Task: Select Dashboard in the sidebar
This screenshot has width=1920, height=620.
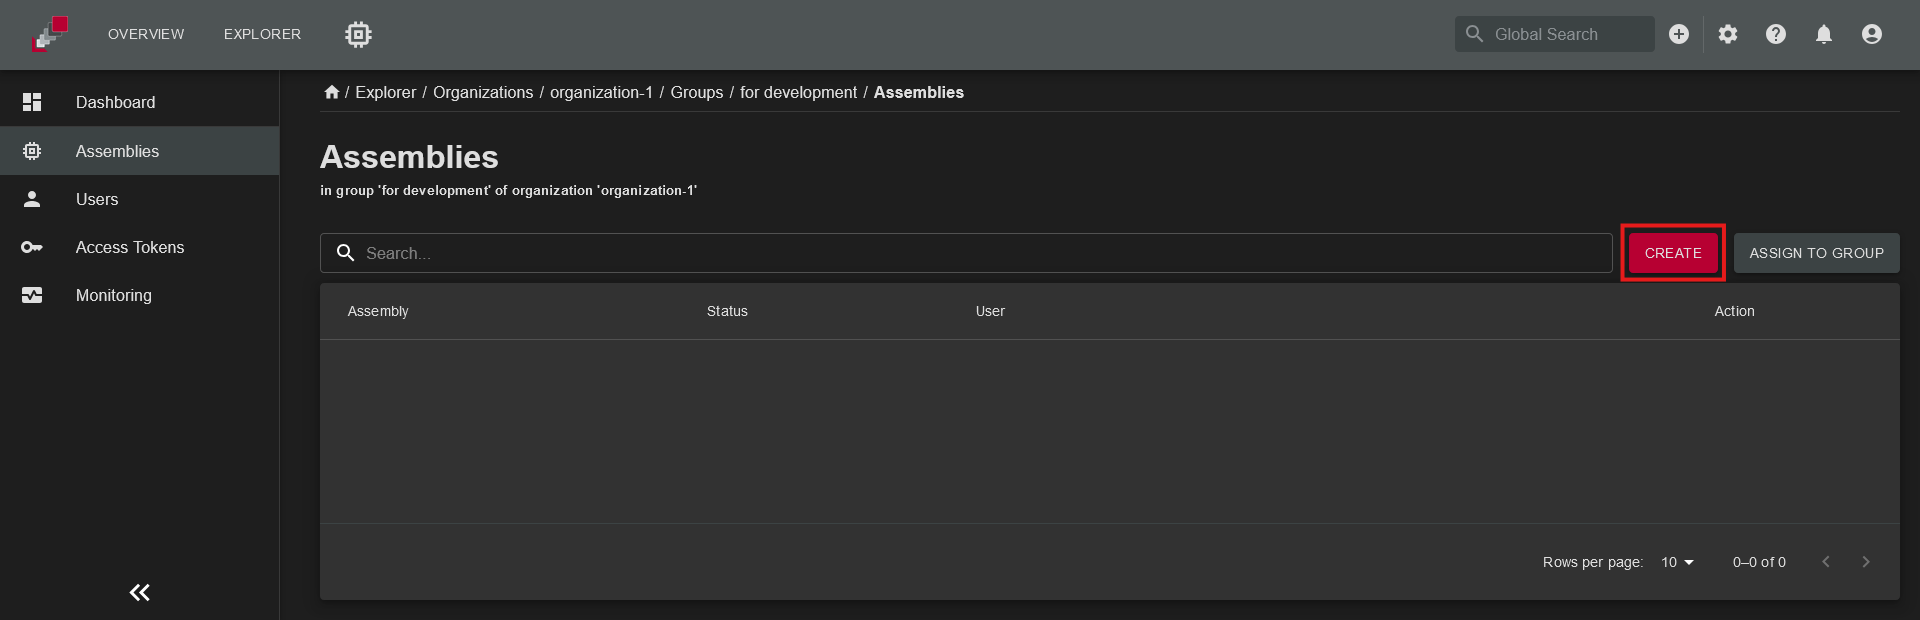Action: point(140,102)
